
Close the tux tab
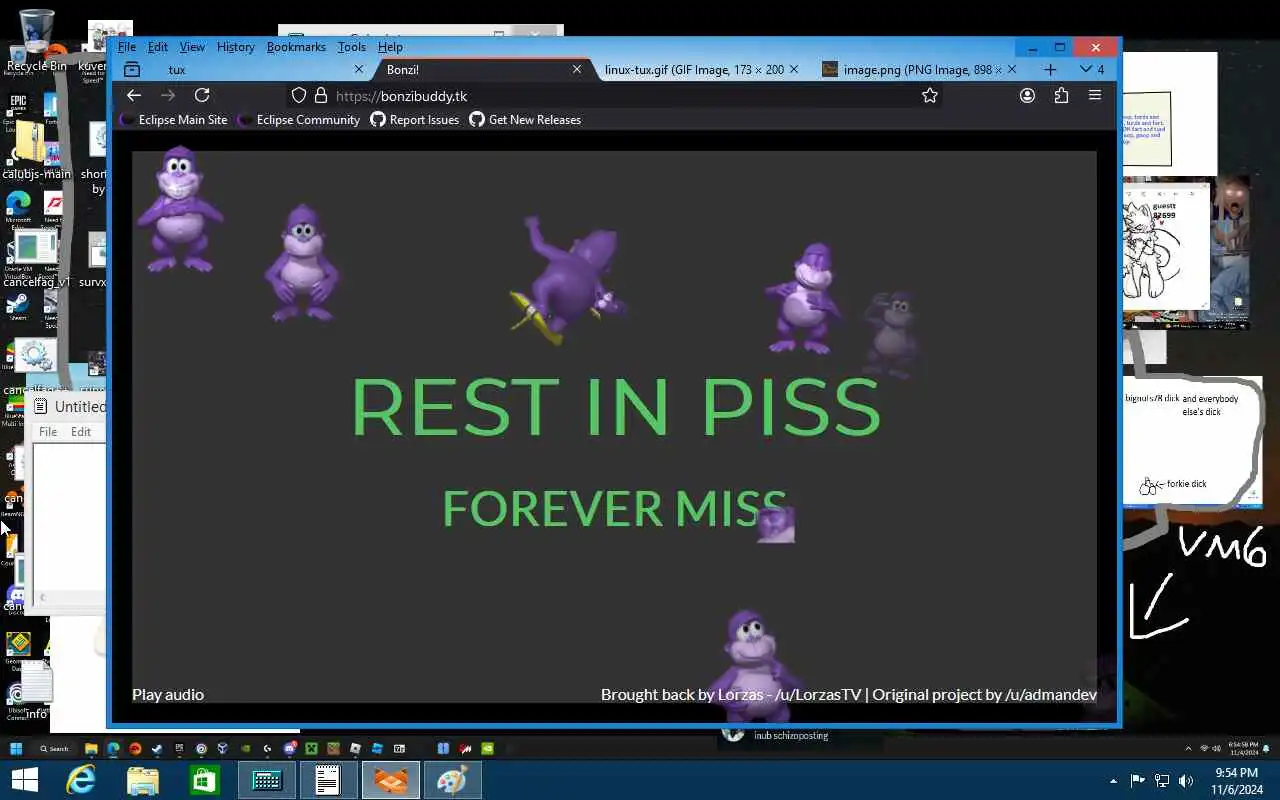pyautogui.click(x=359, y=69)
